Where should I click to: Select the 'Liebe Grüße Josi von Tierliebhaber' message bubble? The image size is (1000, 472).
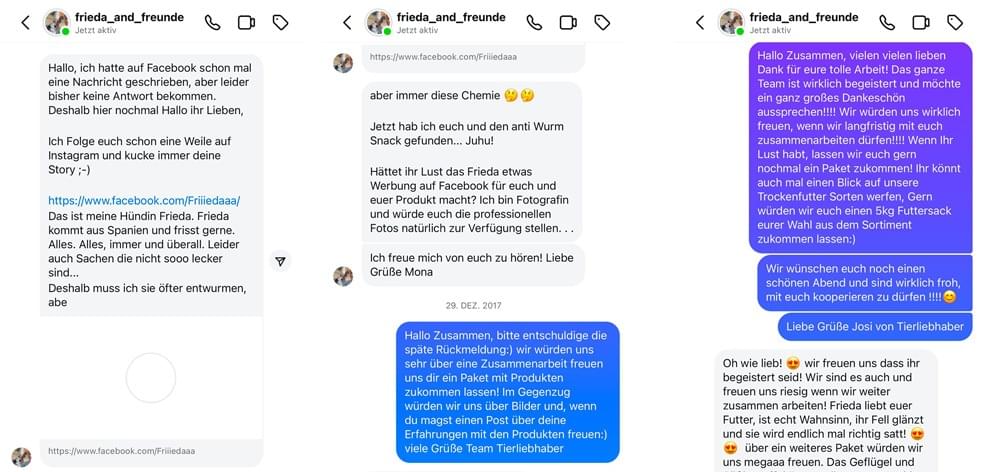pos(875,327)
